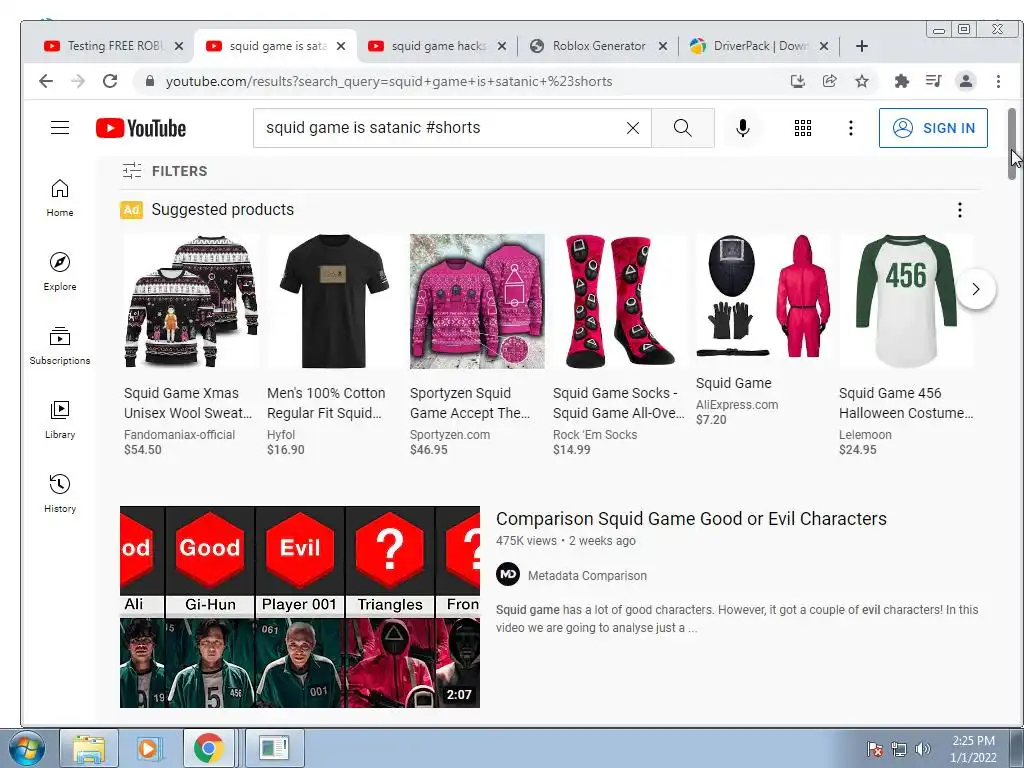Select the squid game is sata tab
The width and height of the screenshot is (1024, 768).
(x=266, y=46)
